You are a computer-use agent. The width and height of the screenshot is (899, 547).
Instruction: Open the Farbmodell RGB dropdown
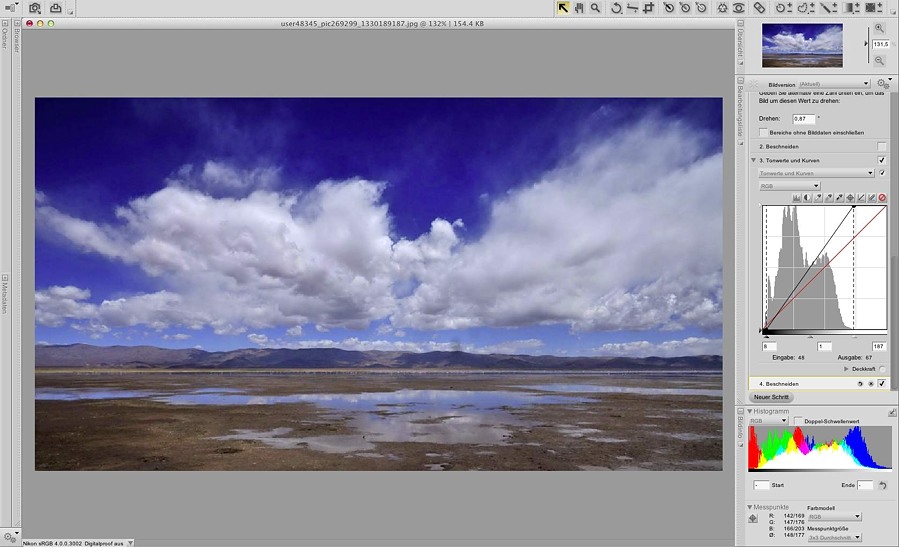pyautogui.click(x=834, y=517)
